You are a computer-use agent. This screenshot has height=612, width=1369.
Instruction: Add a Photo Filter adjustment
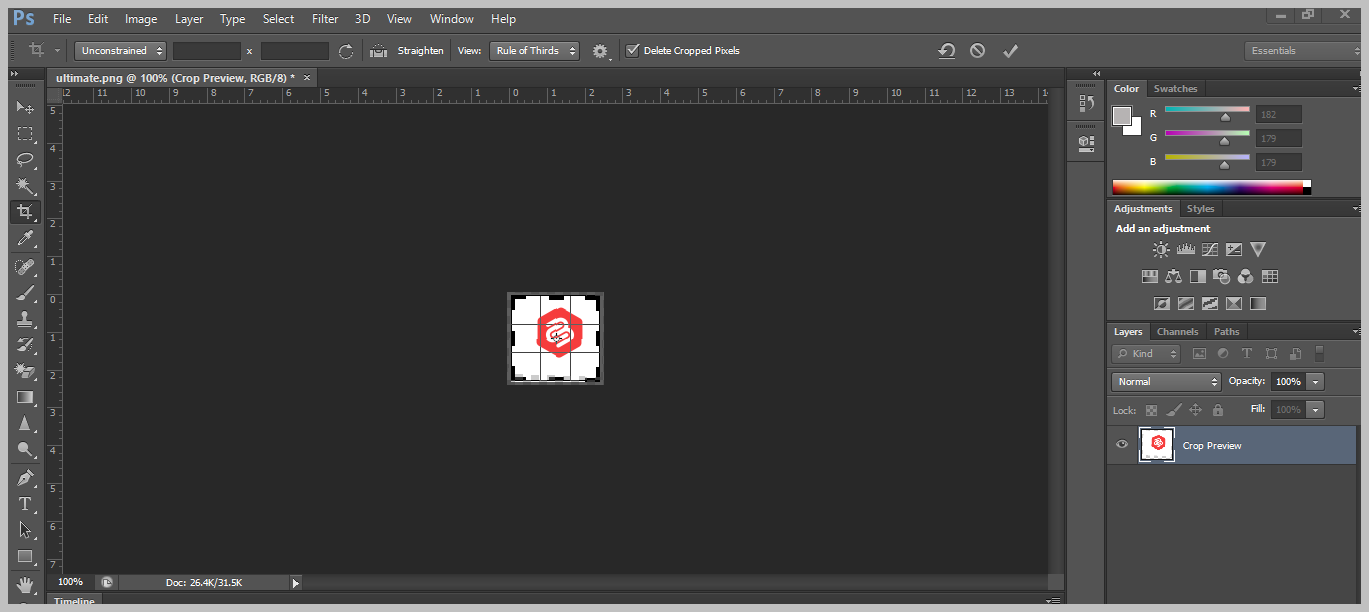[x=1222, y=277]
